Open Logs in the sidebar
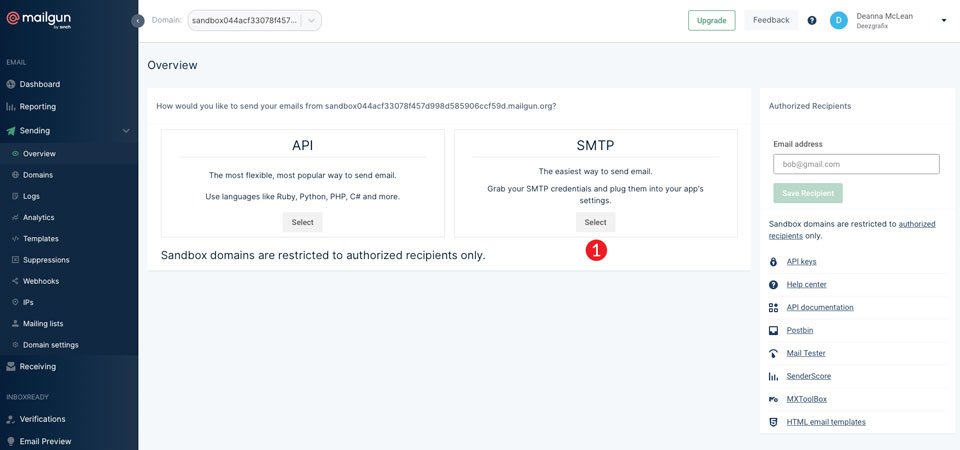 (x=31, y=196)
